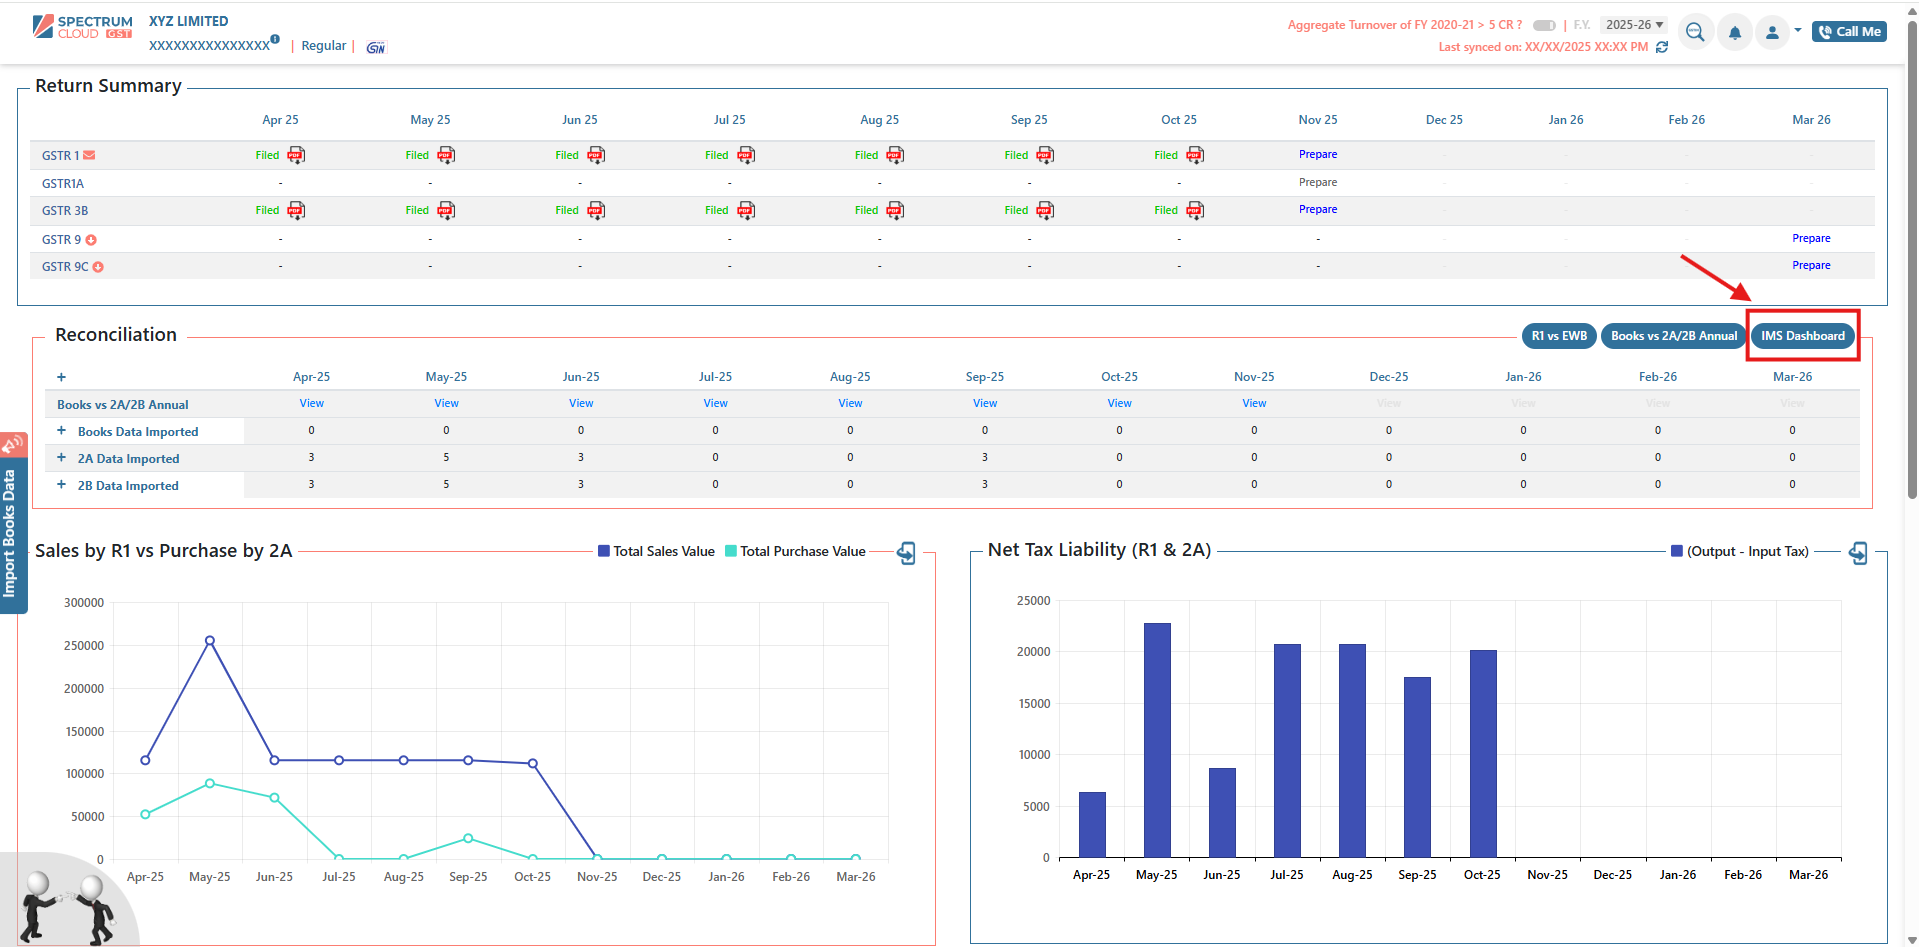Toggle Total Sales Value legend series
The height and width of the screenshot is (947, 1919).
point(656,551)
